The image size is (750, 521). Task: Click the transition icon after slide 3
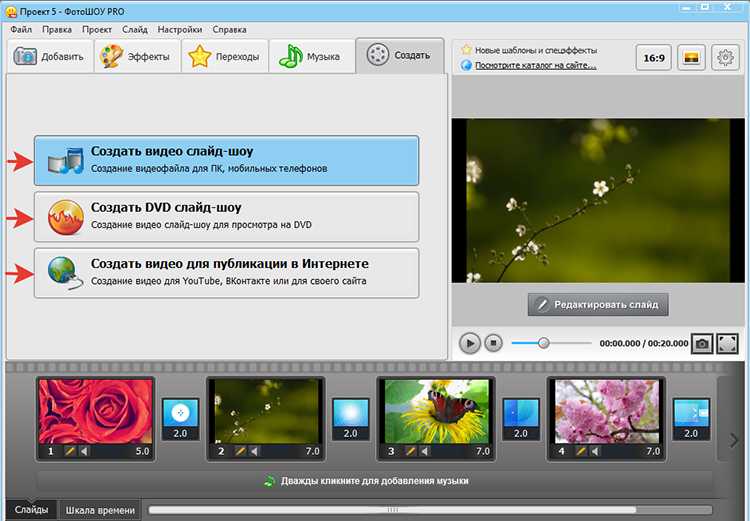click(520, 420)
